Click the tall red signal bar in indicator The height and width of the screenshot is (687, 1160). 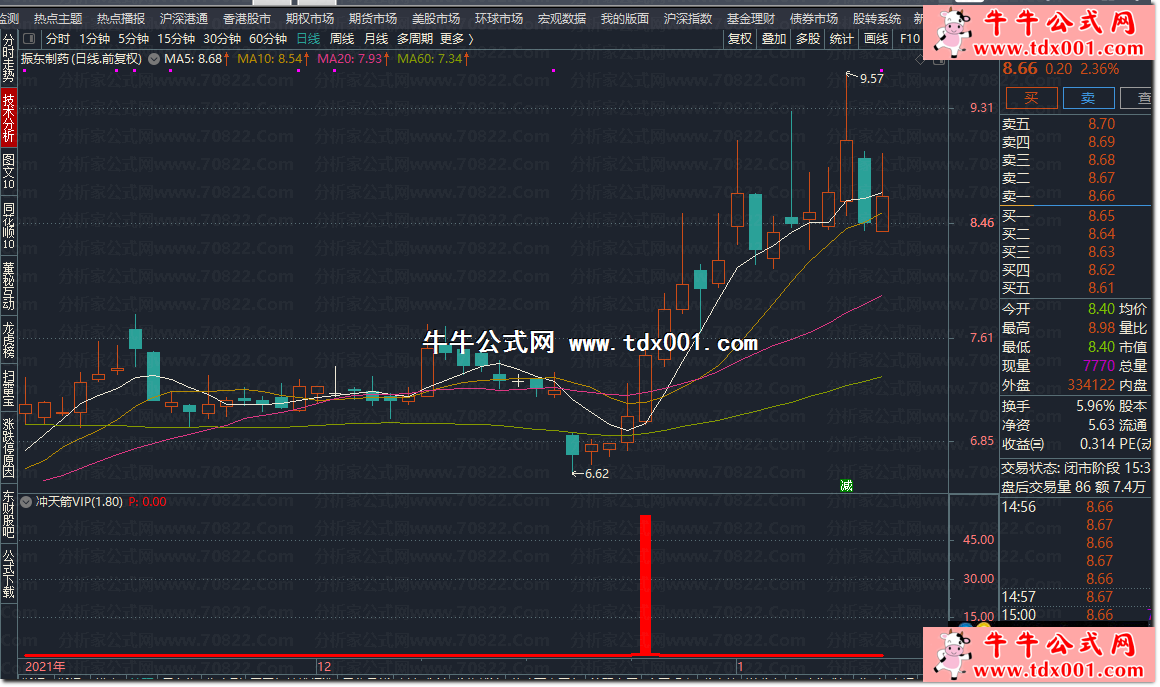coord(645,584)
